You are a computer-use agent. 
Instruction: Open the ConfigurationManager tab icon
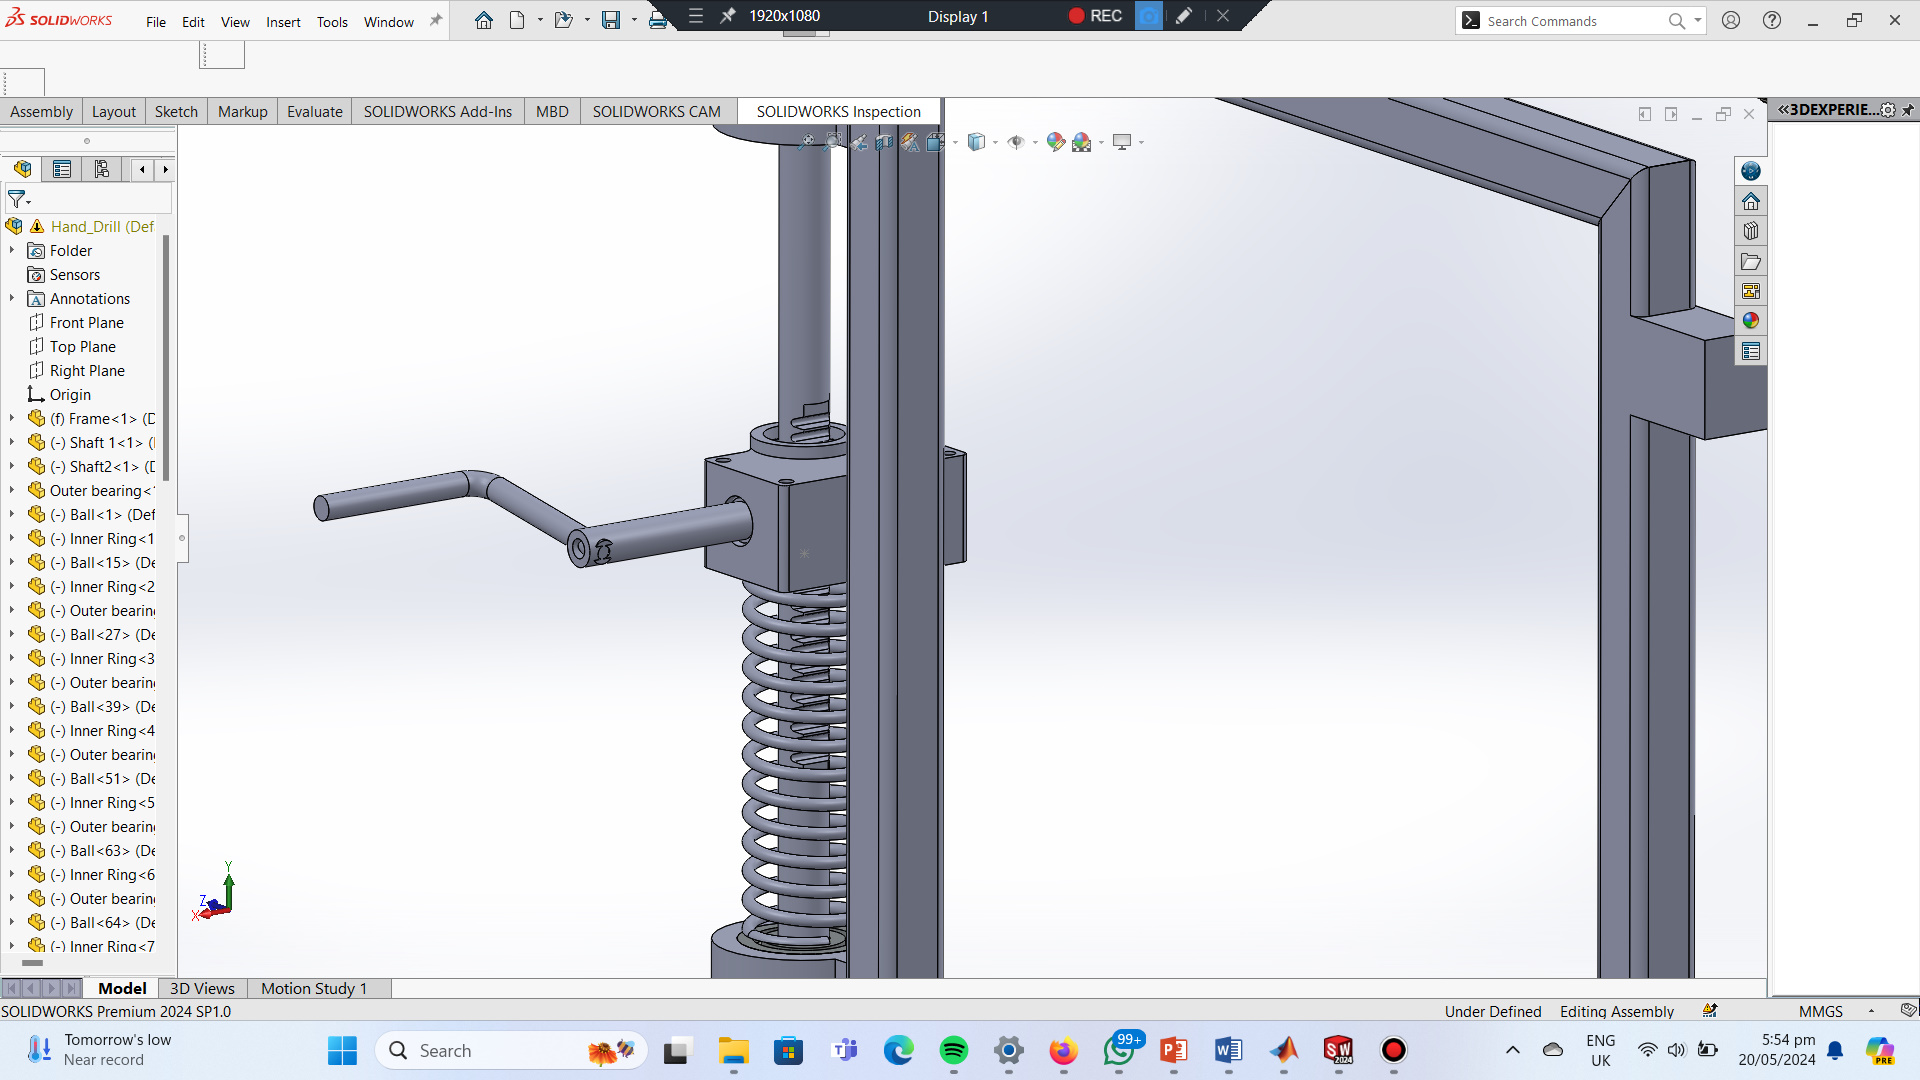tap(101, 169)
